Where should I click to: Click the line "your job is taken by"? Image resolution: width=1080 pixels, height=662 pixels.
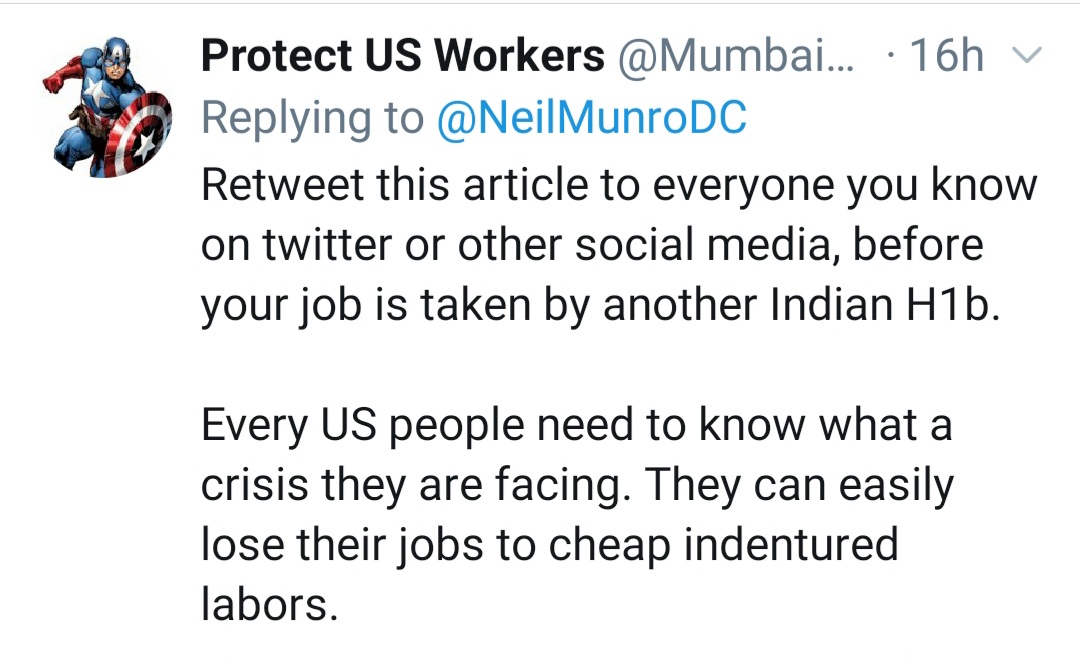click(600, 307)
